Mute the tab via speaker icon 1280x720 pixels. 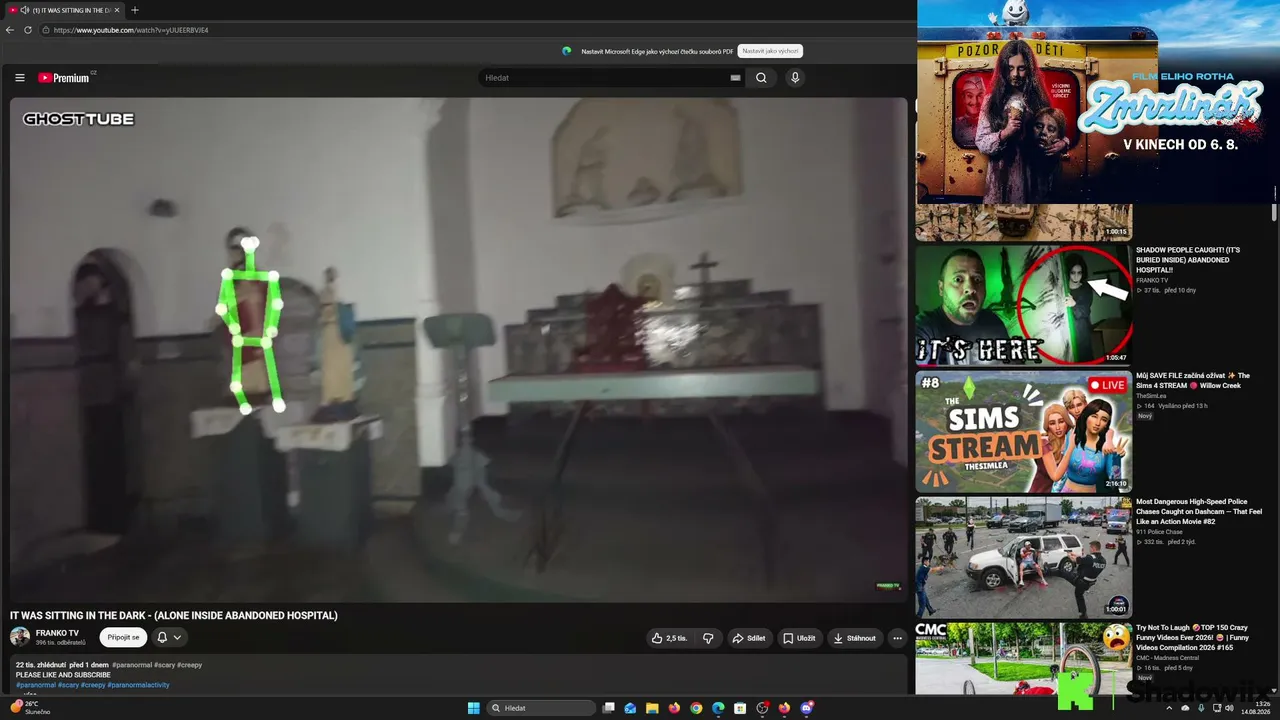tap(24, 10)
